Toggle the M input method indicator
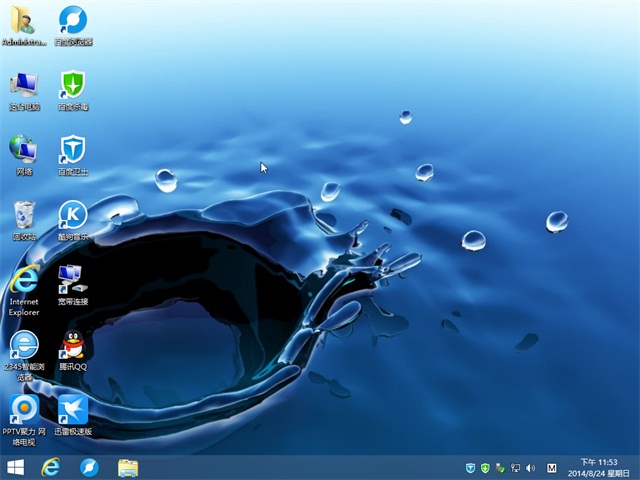640x480 pixels. point(553,467)
